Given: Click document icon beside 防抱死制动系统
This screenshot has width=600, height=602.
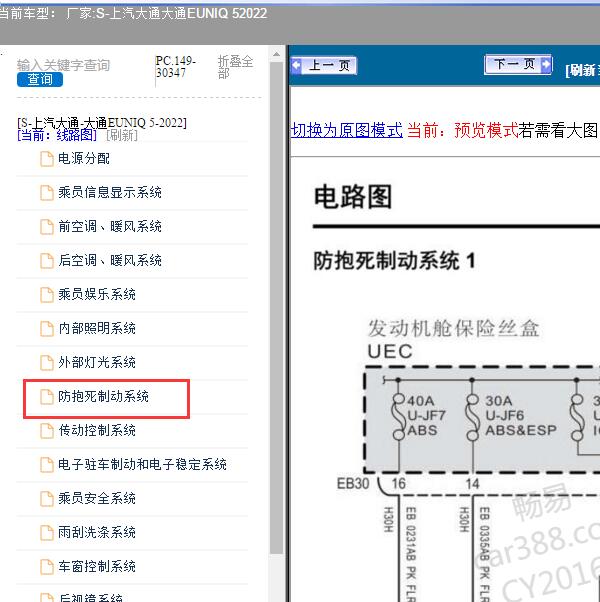Looking at the screenshot, I should (x=47, y=397).
